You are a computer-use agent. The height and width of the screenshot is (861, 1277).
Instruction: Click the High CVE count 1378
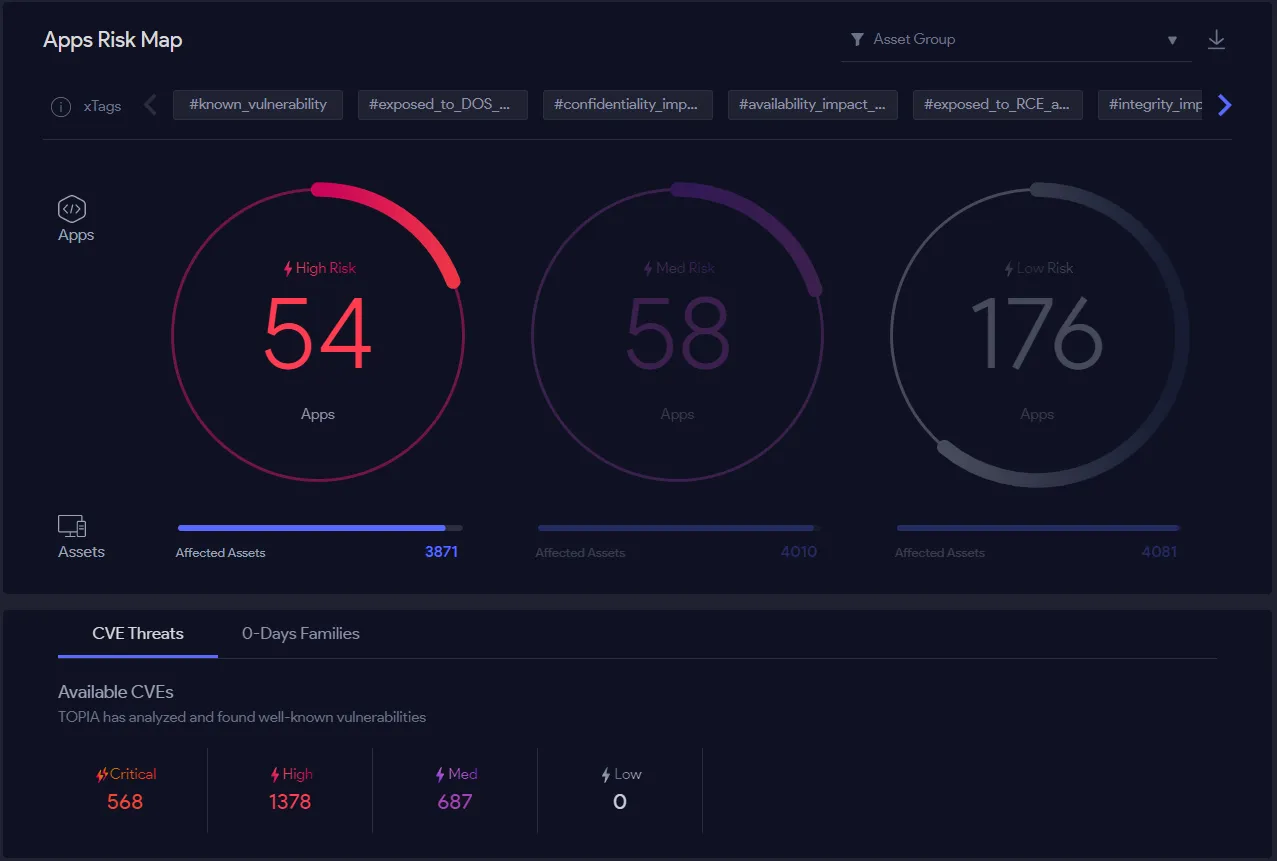tap(290, 802)
